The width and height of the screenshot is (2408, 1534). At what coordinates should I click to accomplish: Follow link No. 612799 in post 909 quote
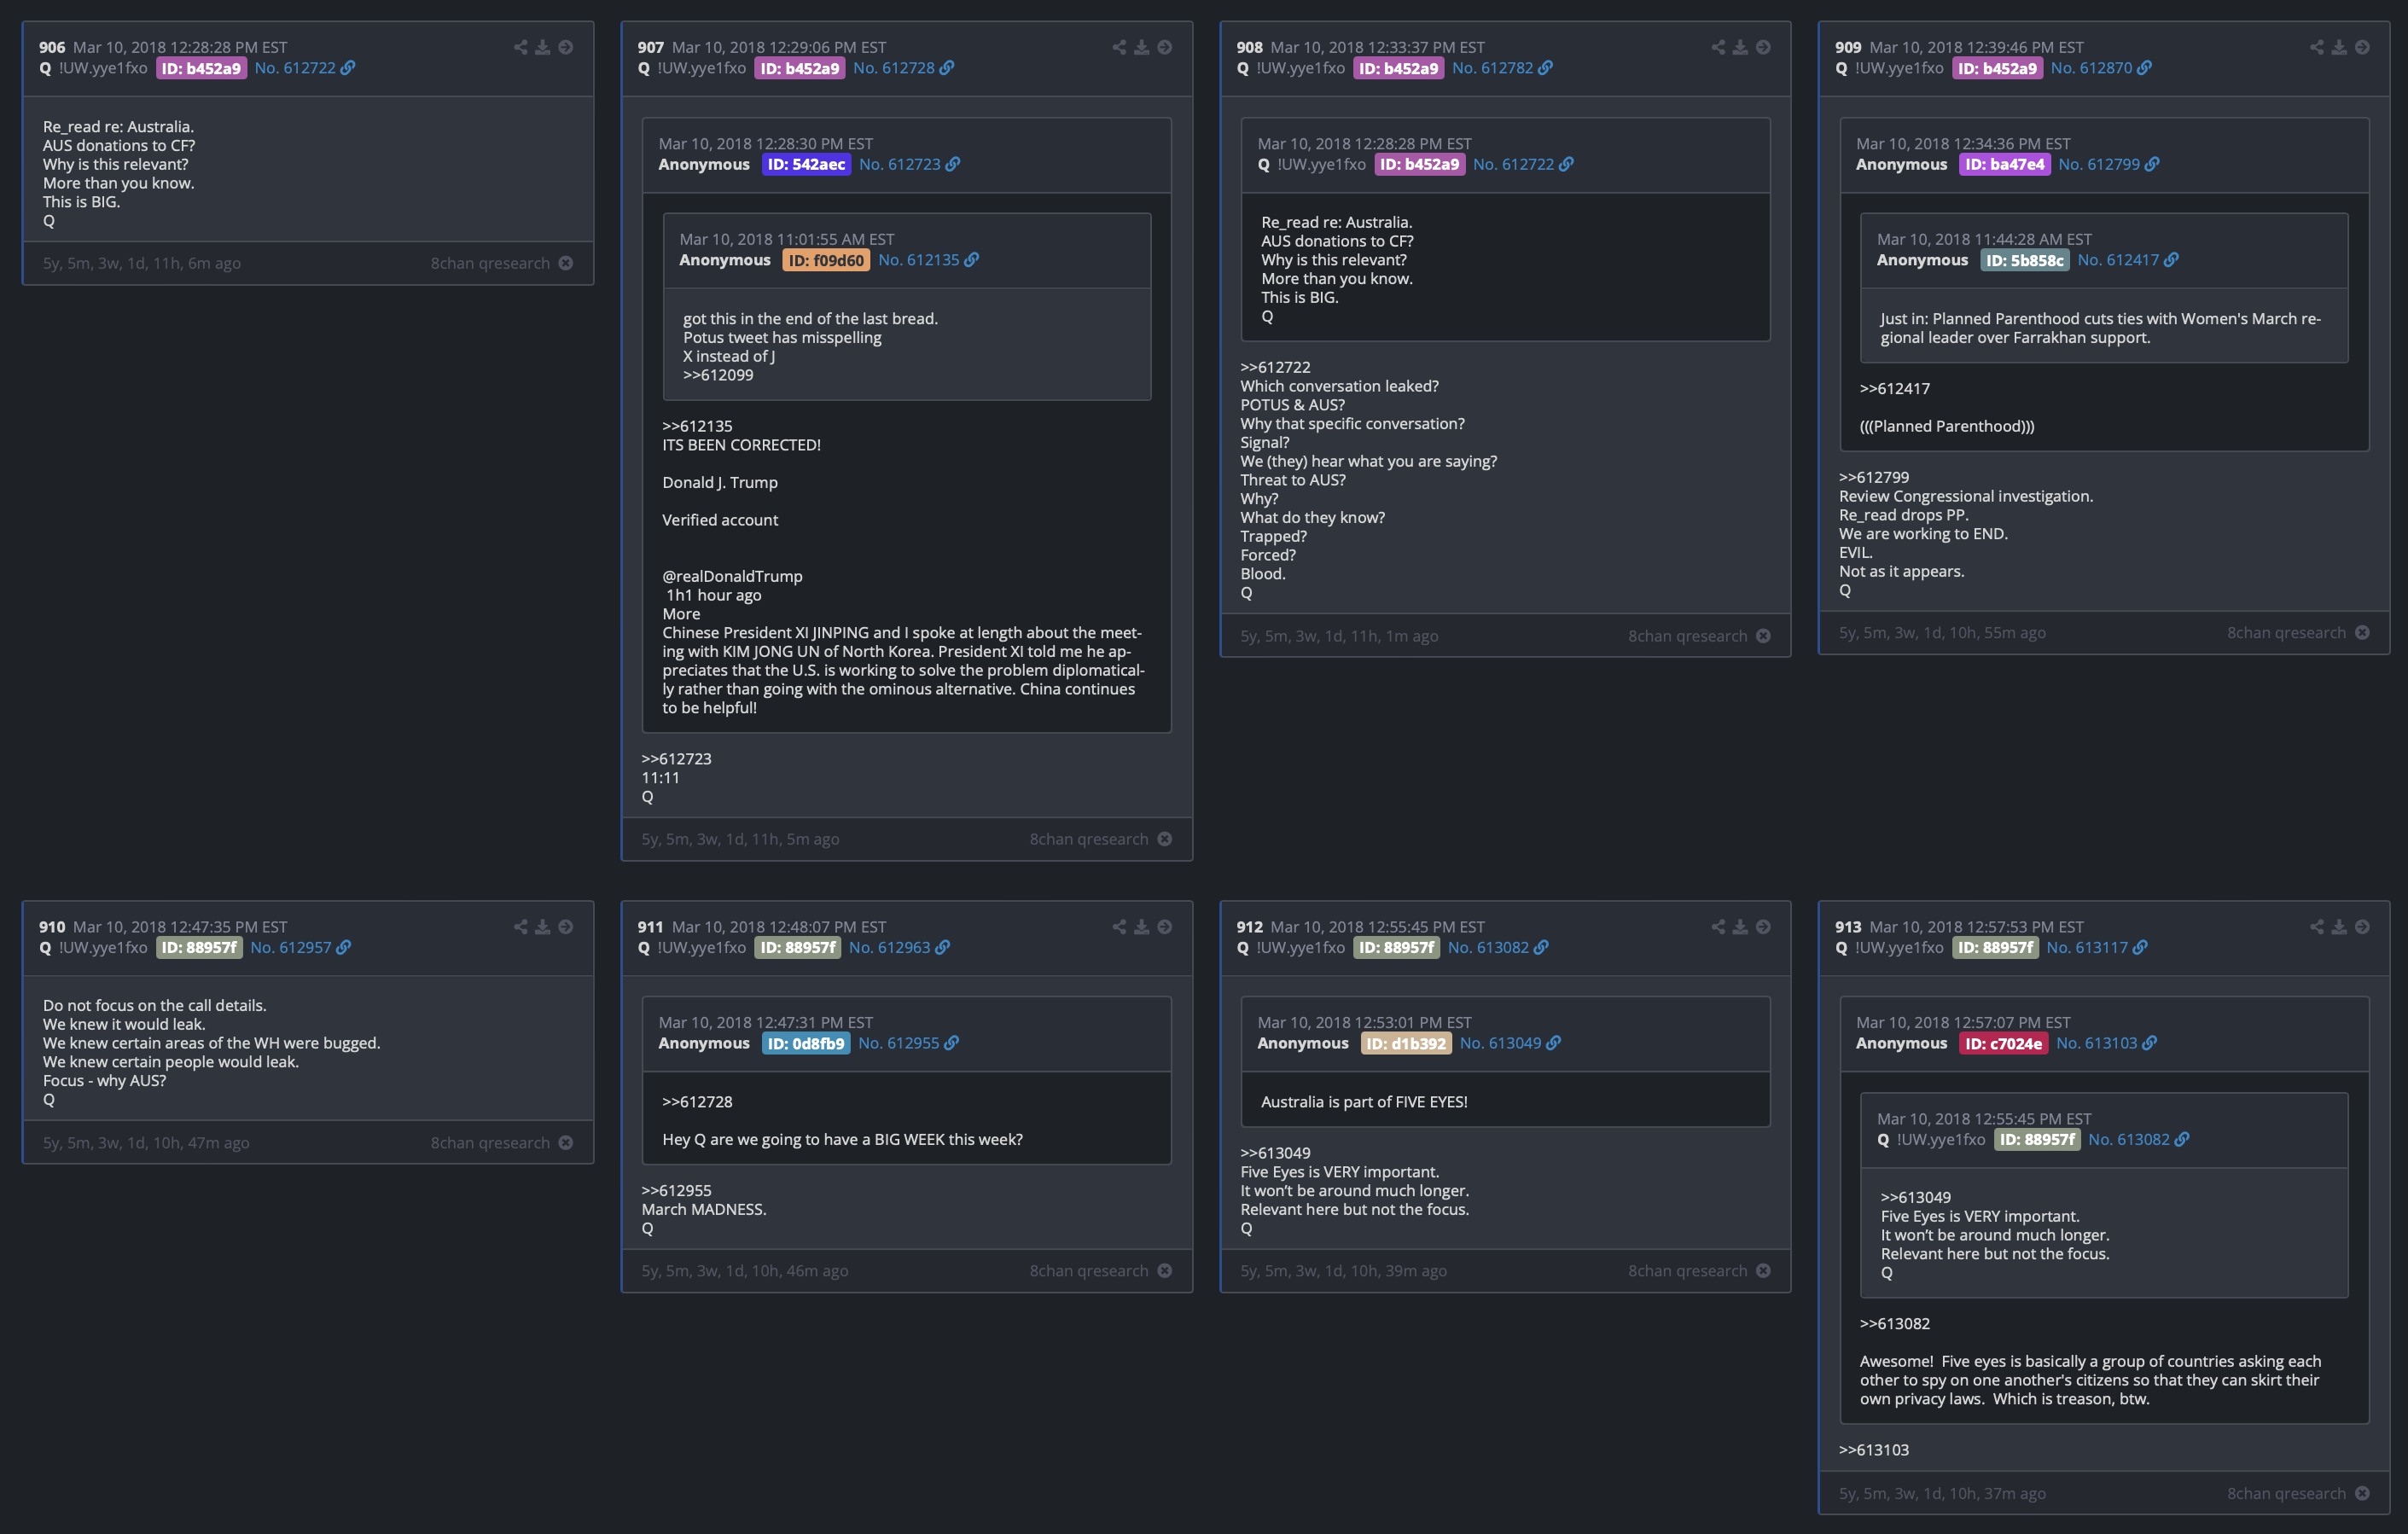point(2109,164)
